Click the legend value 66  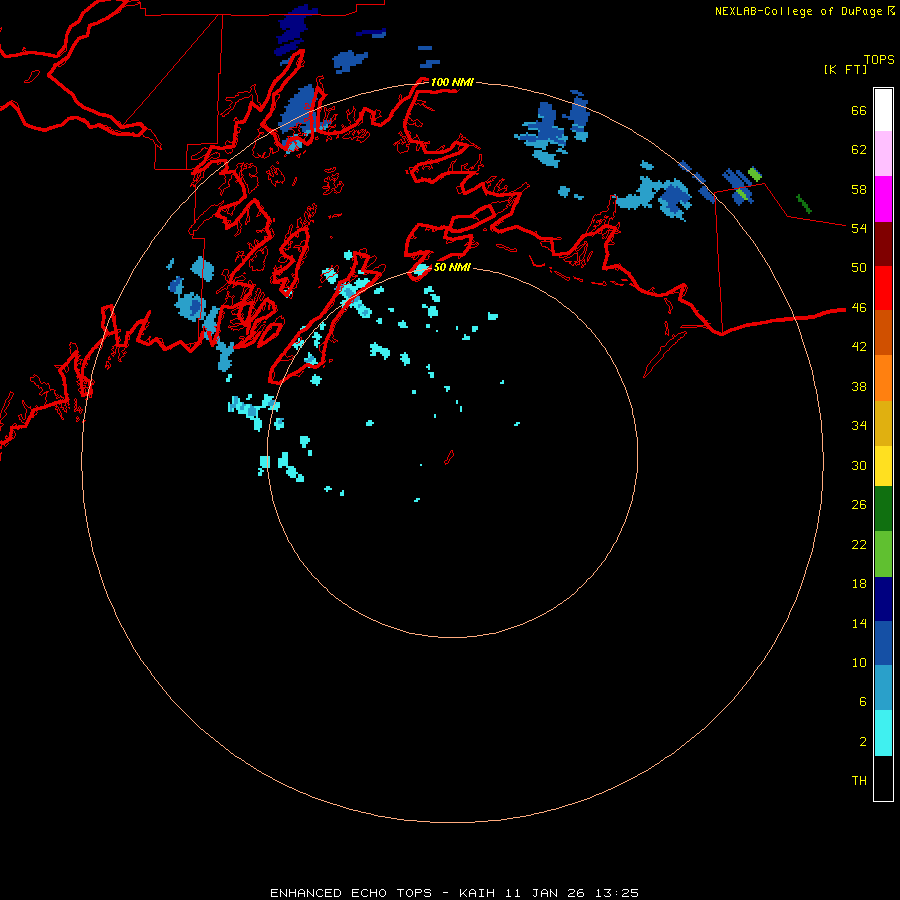pos(859,110)
